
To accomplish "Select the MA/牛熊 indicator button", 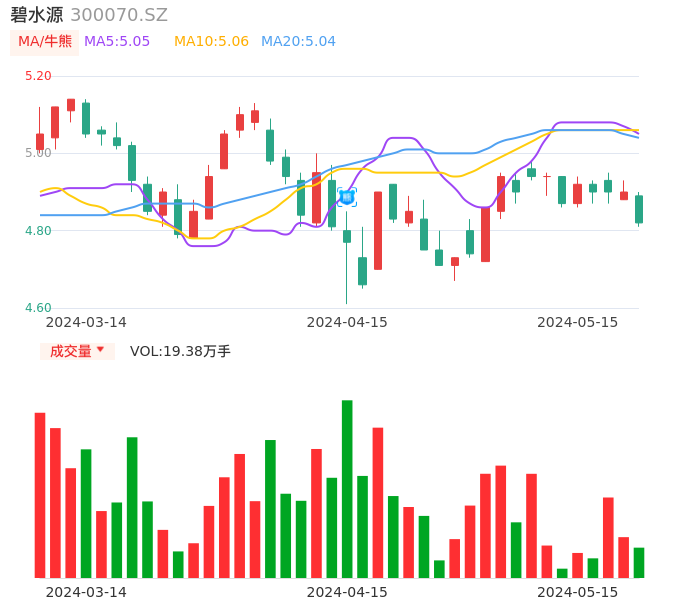I will pyautogui.click(x=45, y=42).
